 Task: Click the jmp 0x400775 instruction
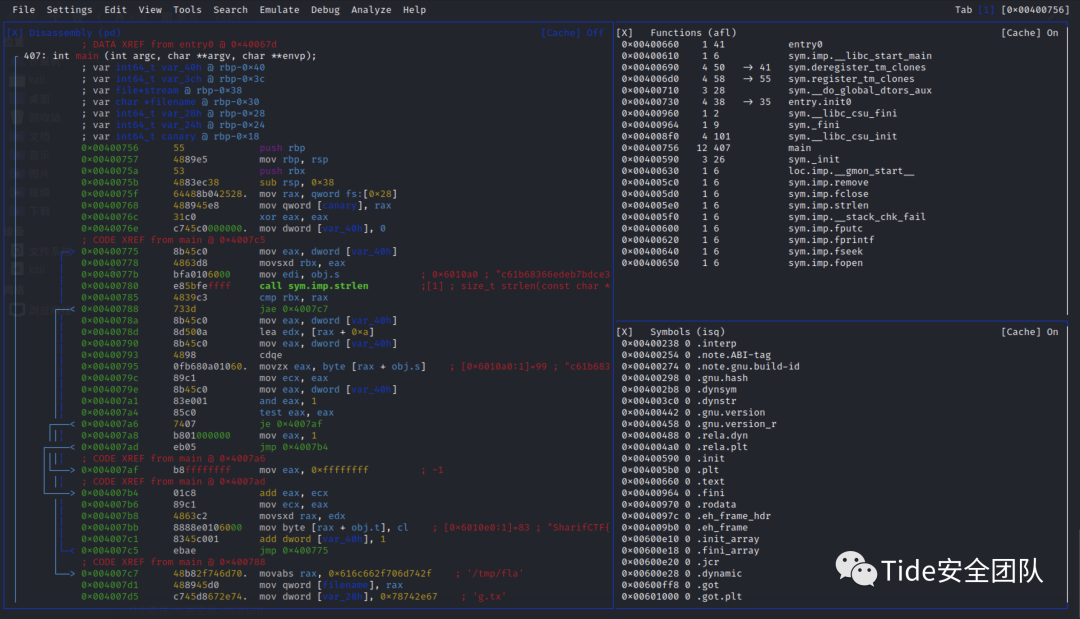[293, 550]
